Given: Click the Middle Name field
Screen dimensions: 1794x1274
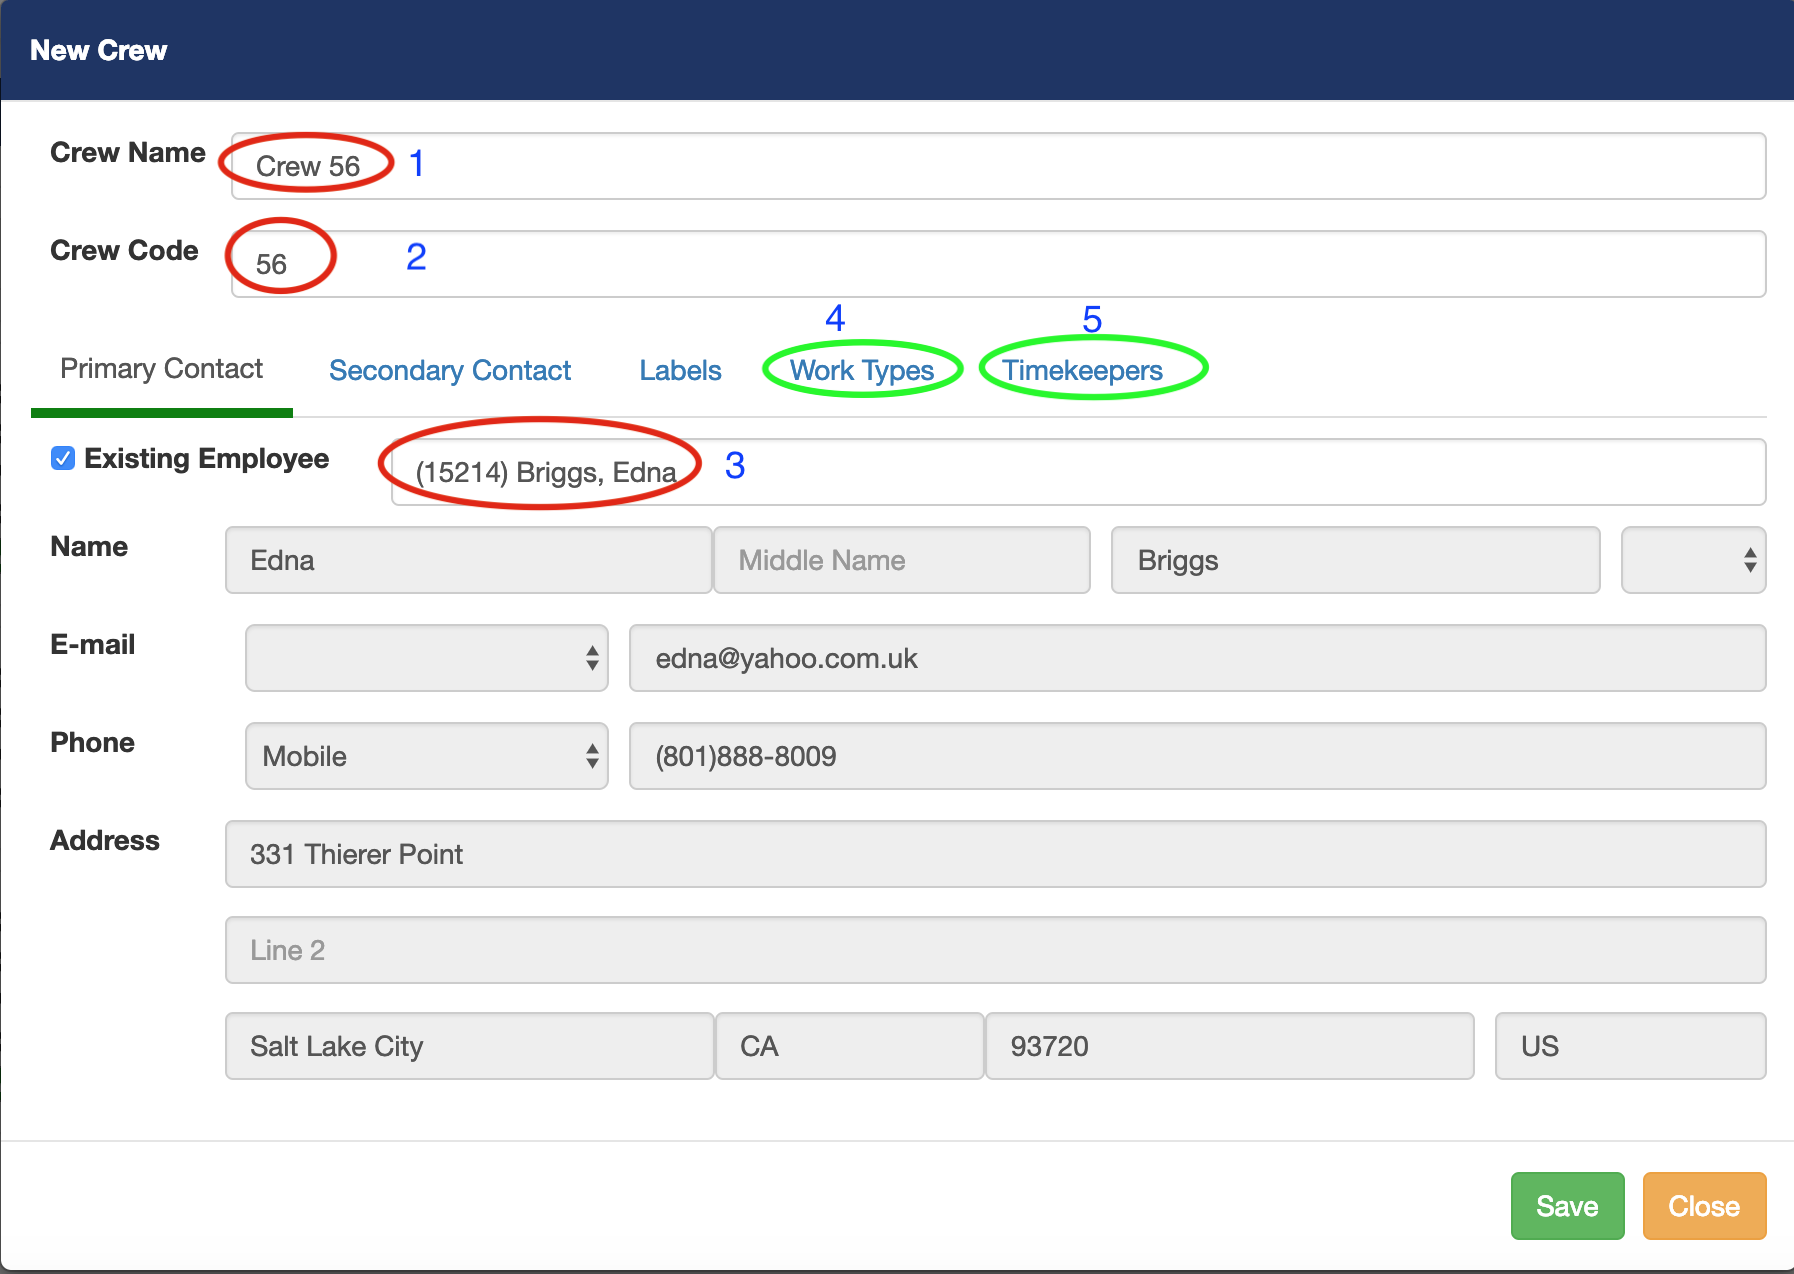Looking at the screenshot, I should (x=901, y=560).
